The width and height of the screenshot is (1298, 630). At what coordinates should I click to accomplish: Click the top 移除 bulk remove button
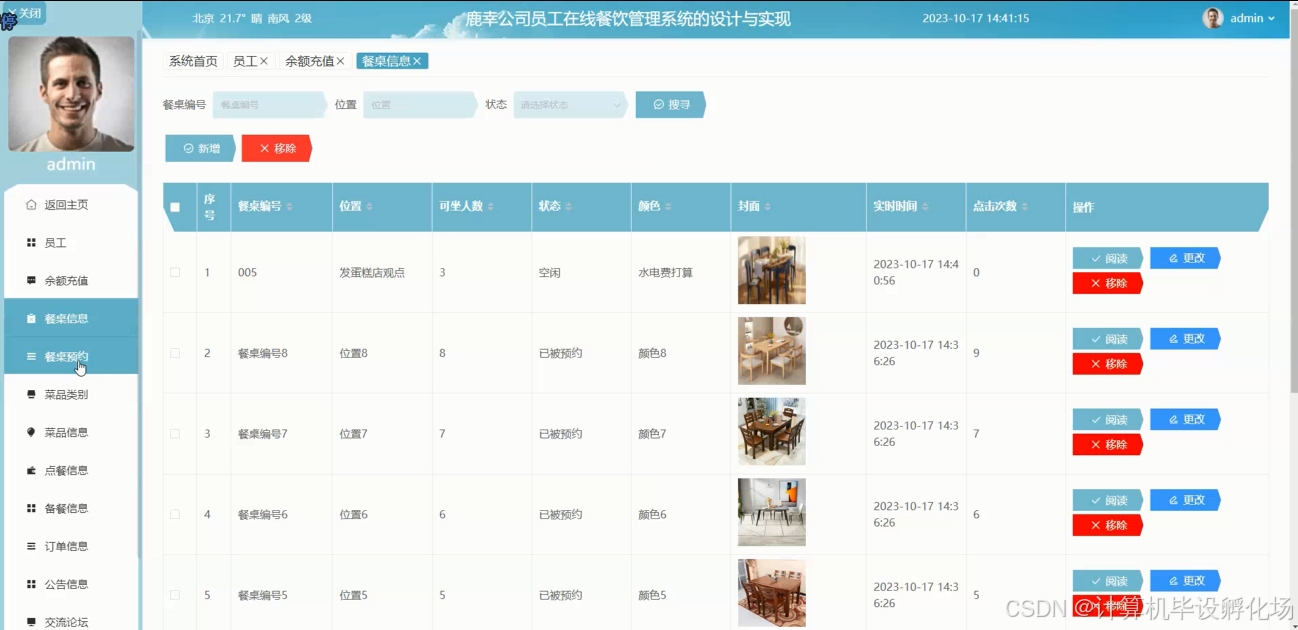coord(277,148)
